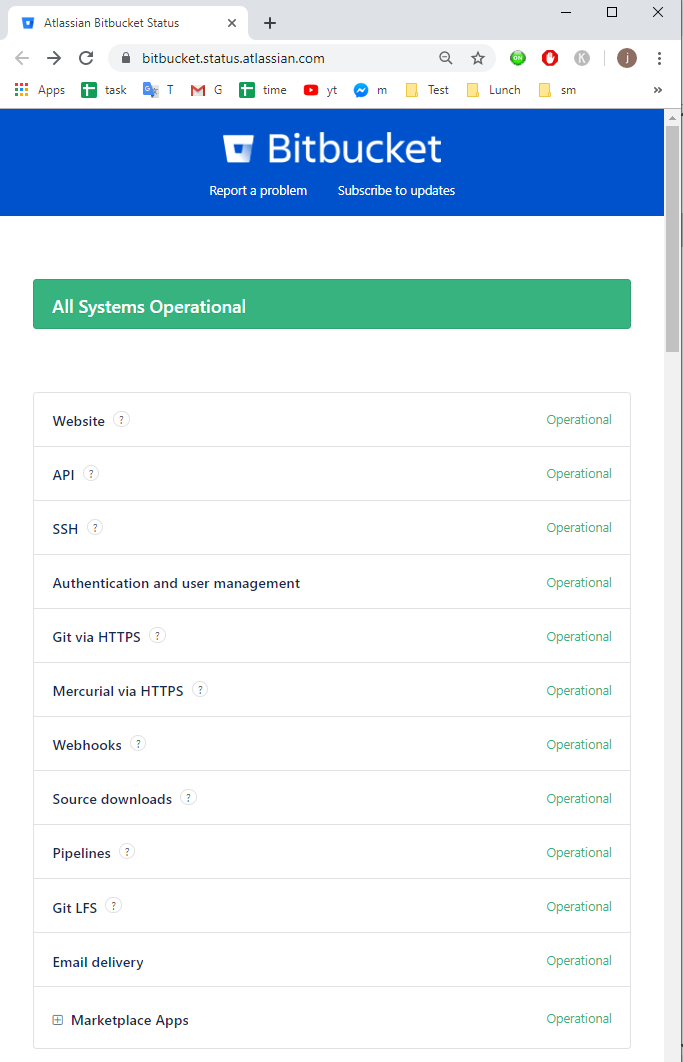Open the Gmail 'G' bookmark
683x1062 pixels.
point(207,90)
